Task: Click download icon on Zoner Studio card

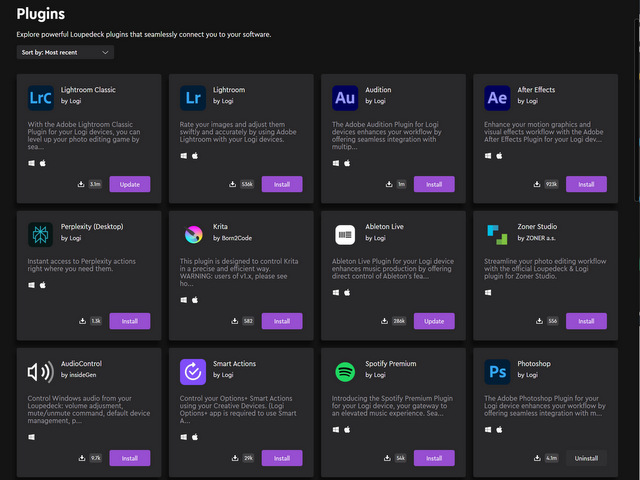Action: click(x=539, y=321)
